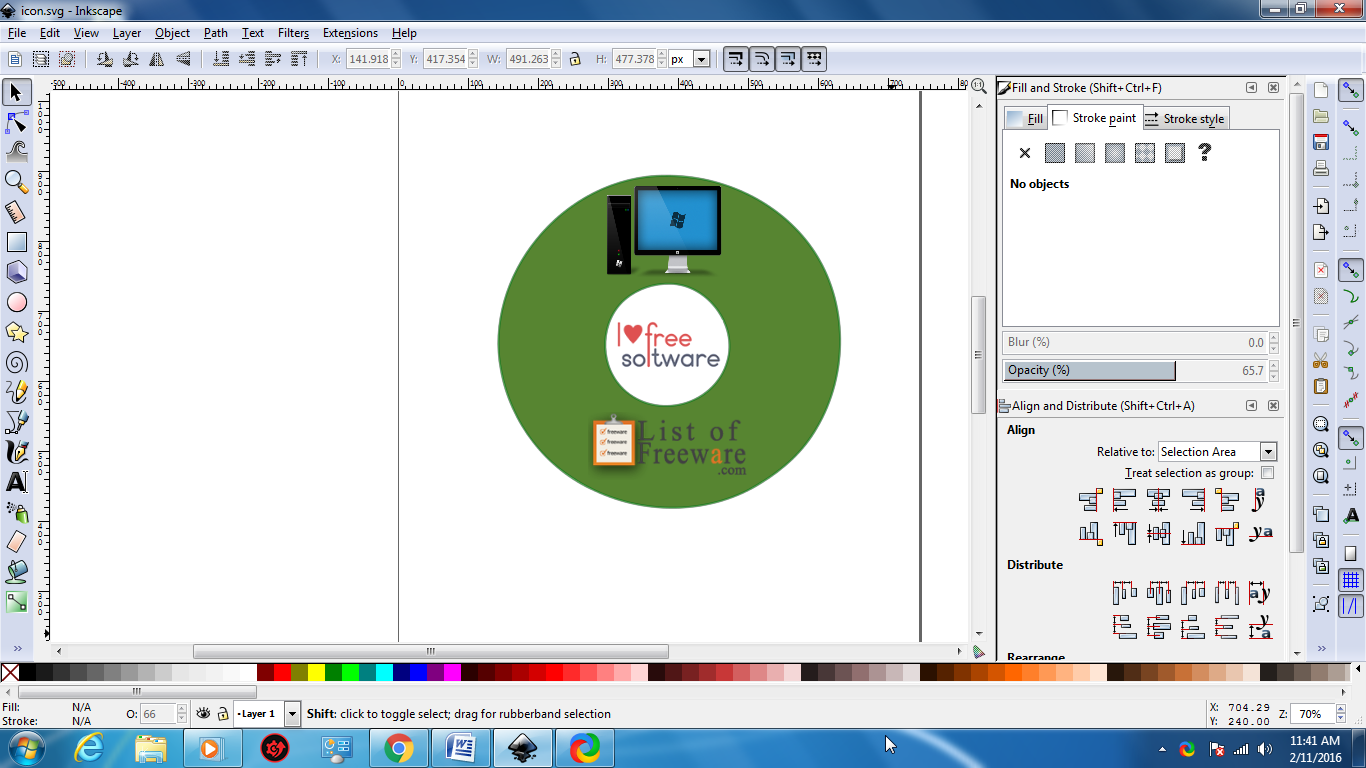1366x768 pixels.
Task: Select the Paint bucket tool
Action: point(16,572)
